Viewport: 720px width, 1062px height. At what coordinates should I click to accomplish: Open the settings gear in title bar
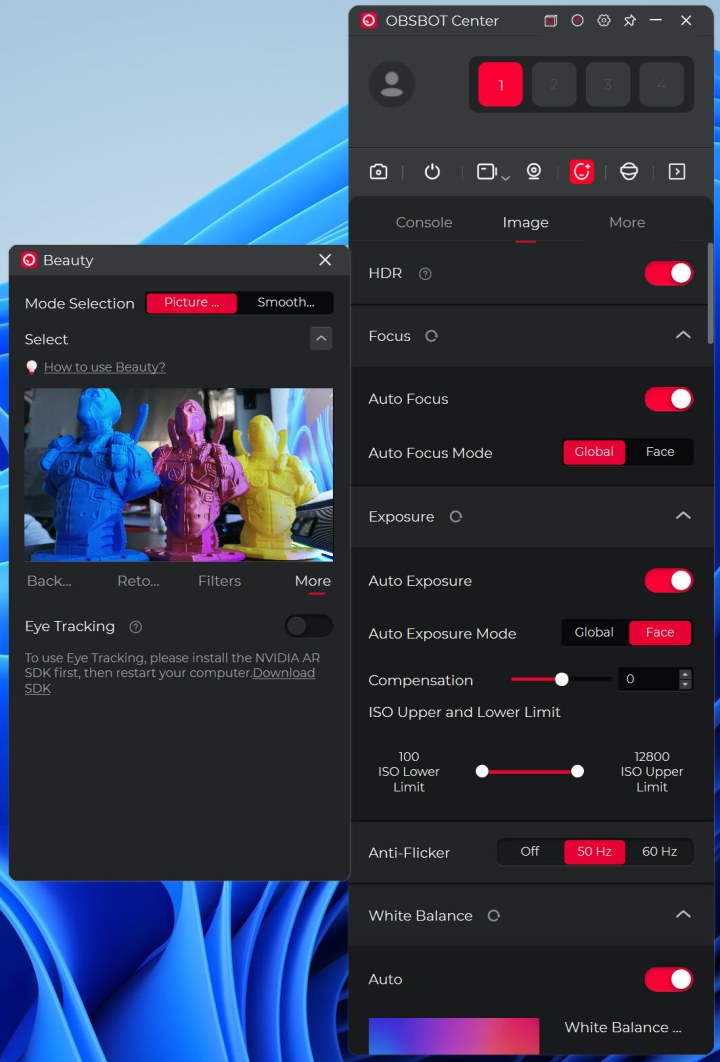(x=604, y=20)
